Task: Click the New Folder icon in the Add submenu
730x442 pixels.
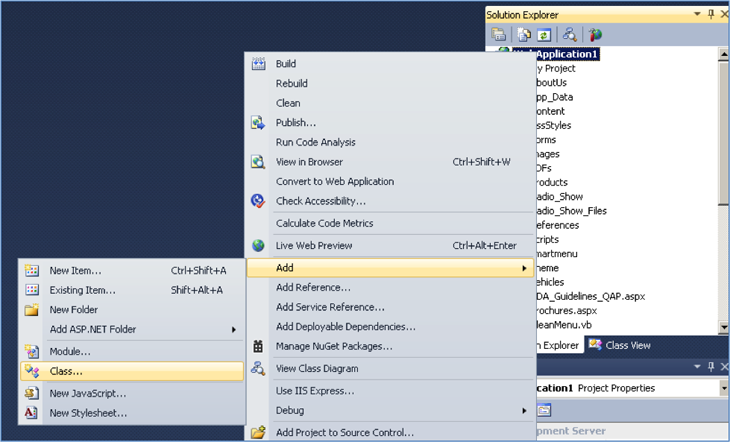Action: coord(32,310)
